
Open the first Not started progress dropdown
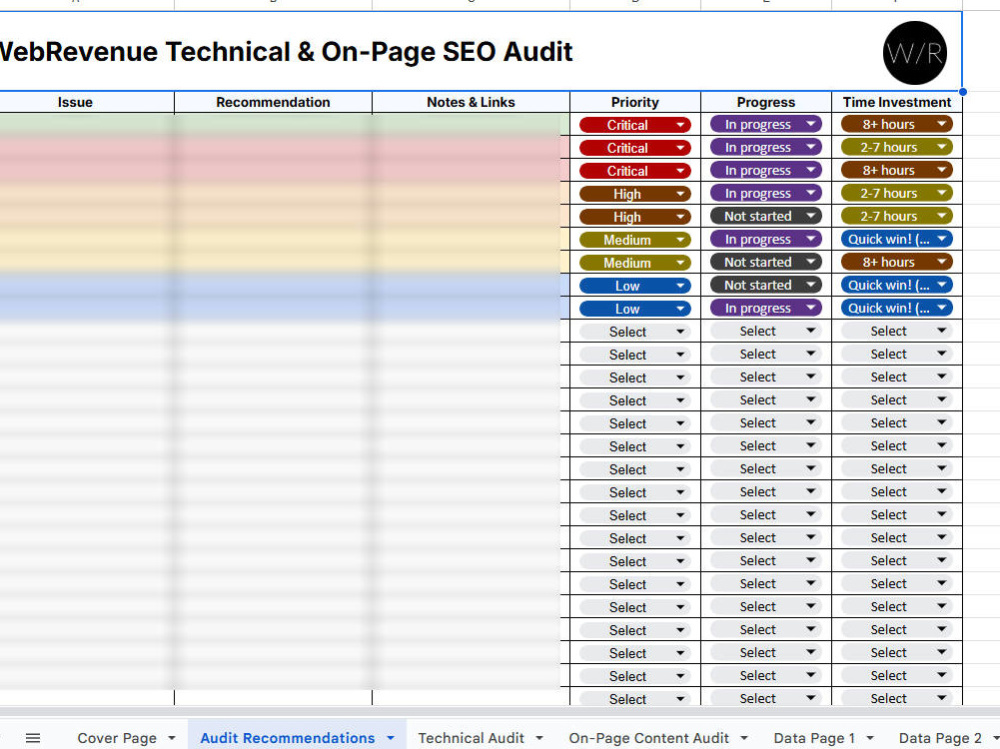coord(766,216)
